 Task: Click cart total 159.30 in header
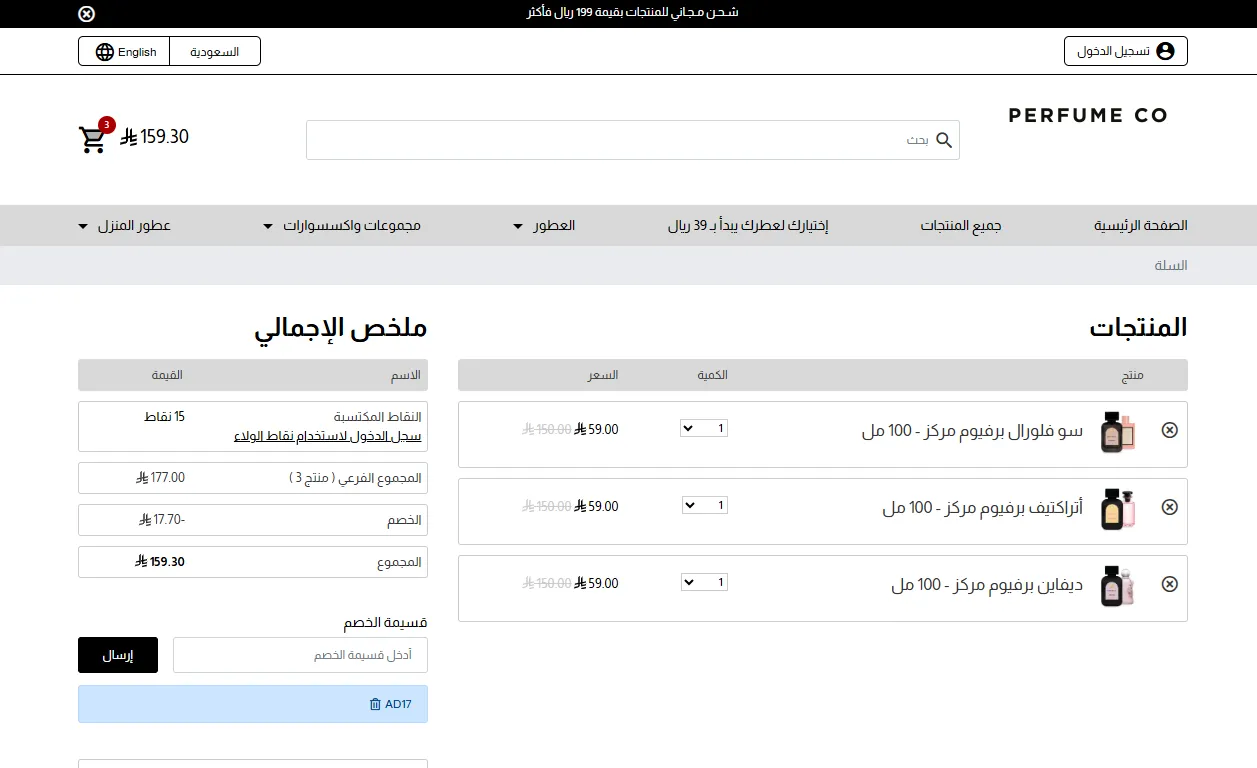155,137
